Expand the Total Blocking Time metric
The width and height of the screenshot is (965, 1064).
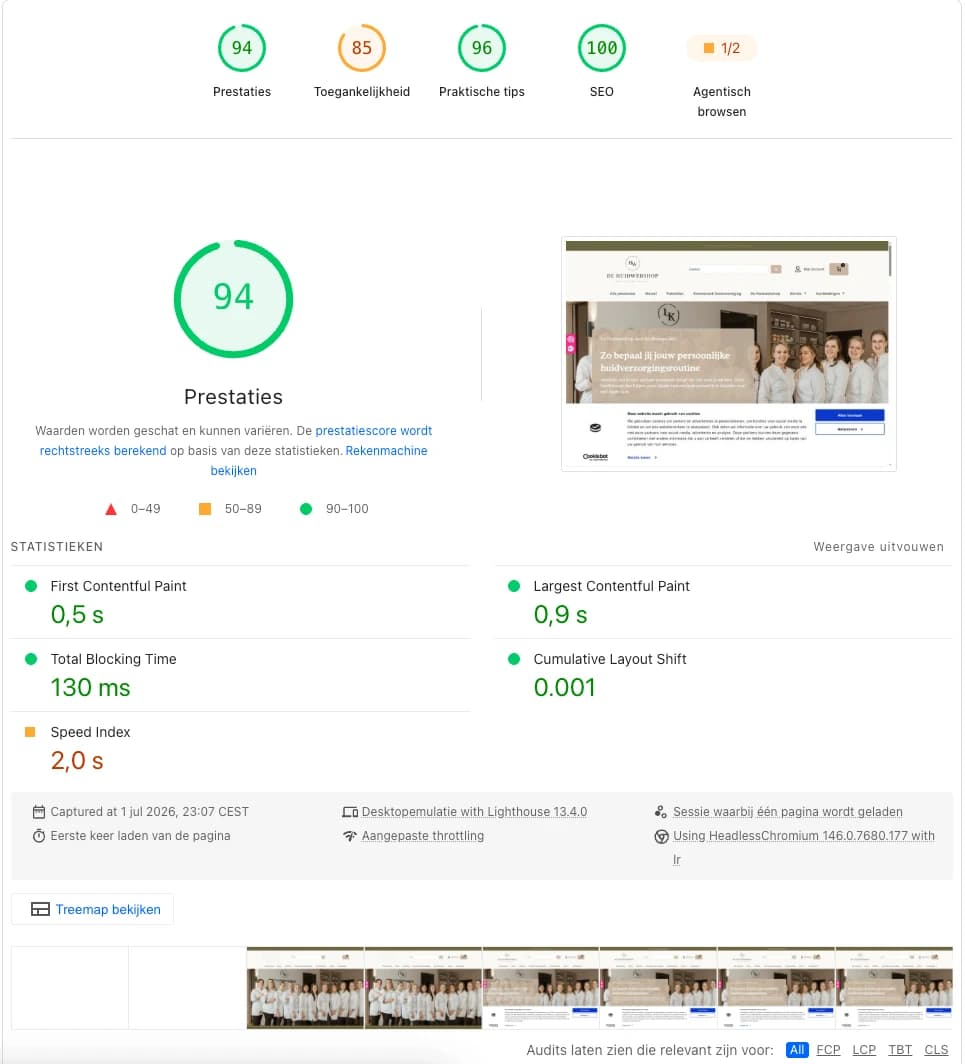coord(240,675)
